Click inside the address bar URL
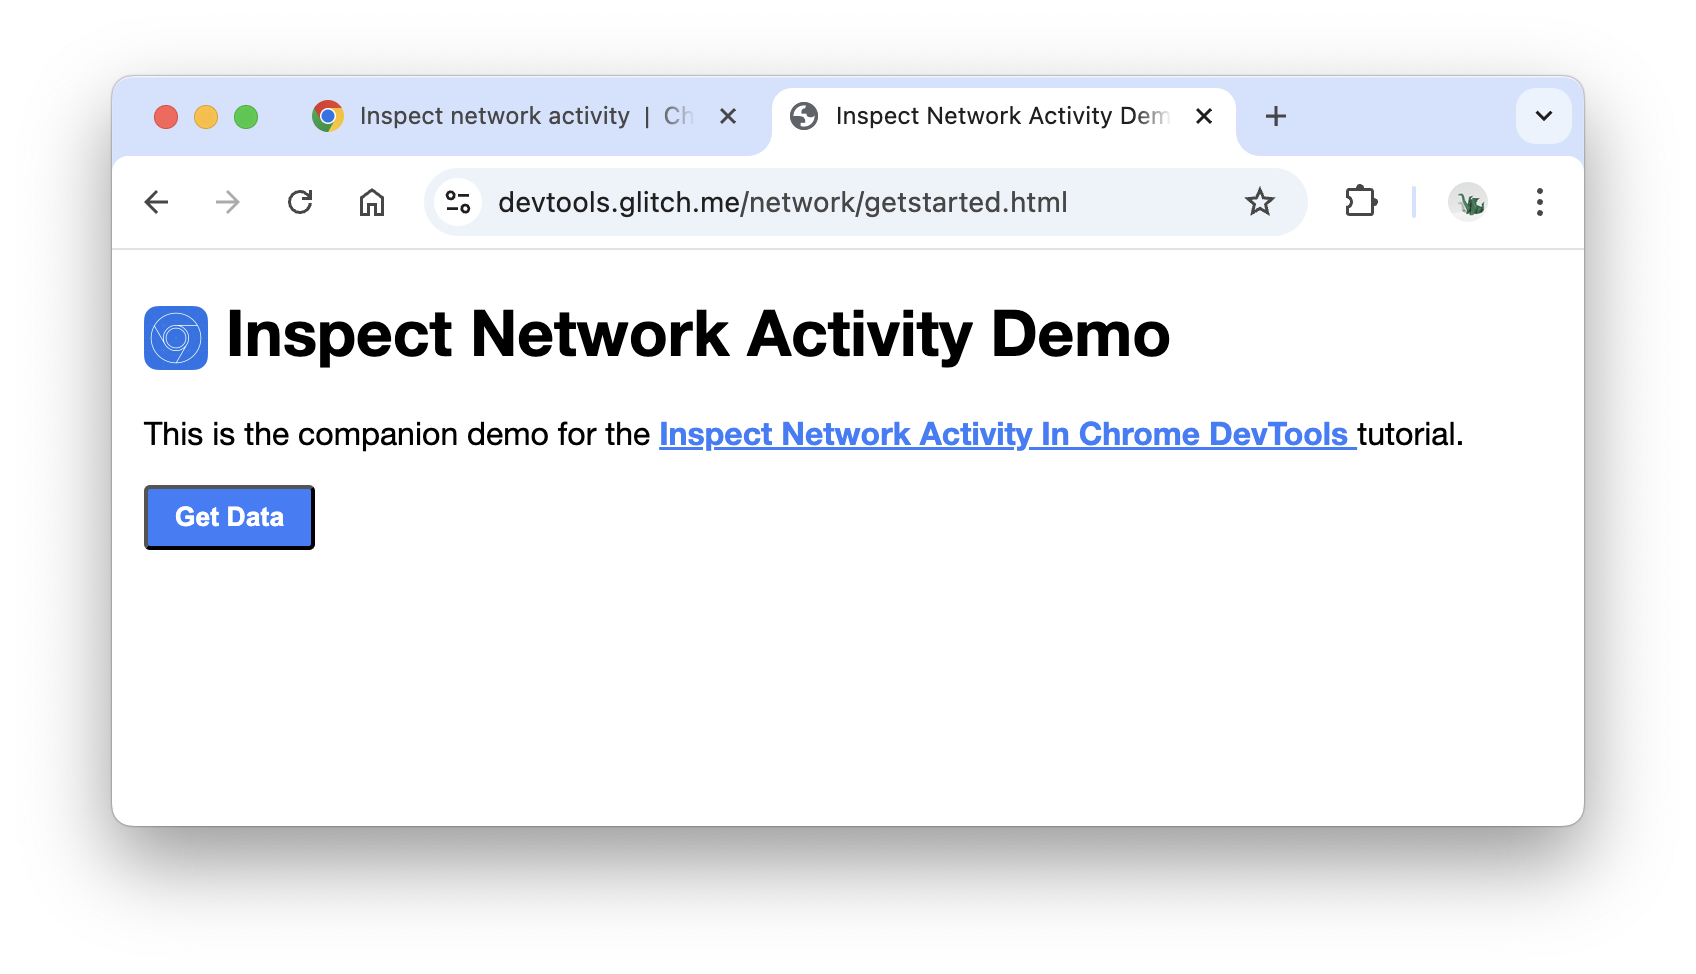This screenshot has width=1696, height=974. pos(783,202)
